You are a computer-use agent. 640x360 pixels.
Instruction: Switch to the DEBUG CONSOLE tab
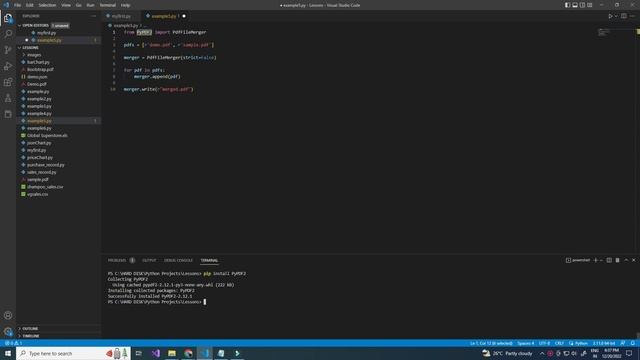178,260
